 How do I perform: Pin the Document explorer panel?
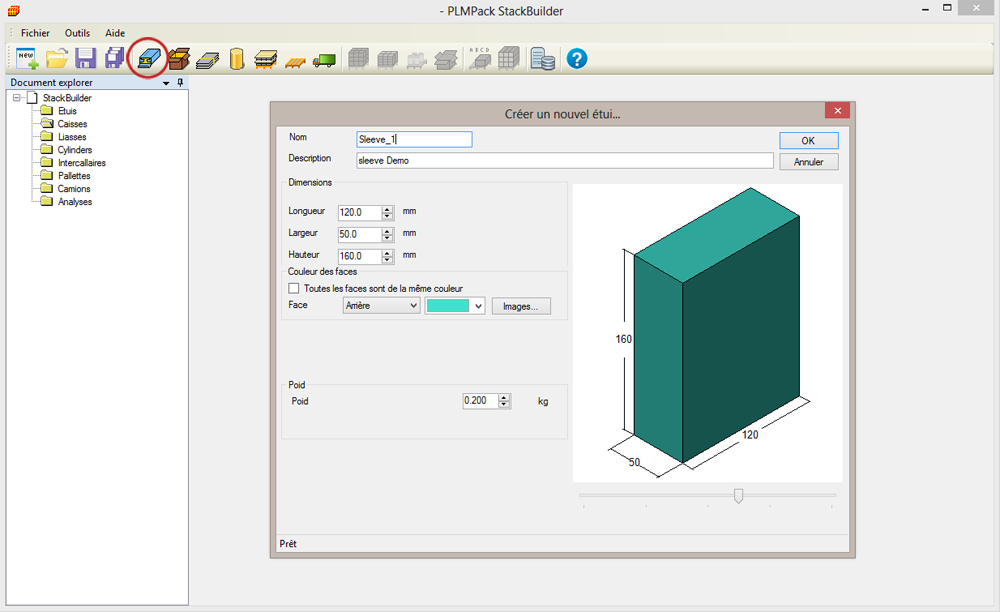coord(180,82)
